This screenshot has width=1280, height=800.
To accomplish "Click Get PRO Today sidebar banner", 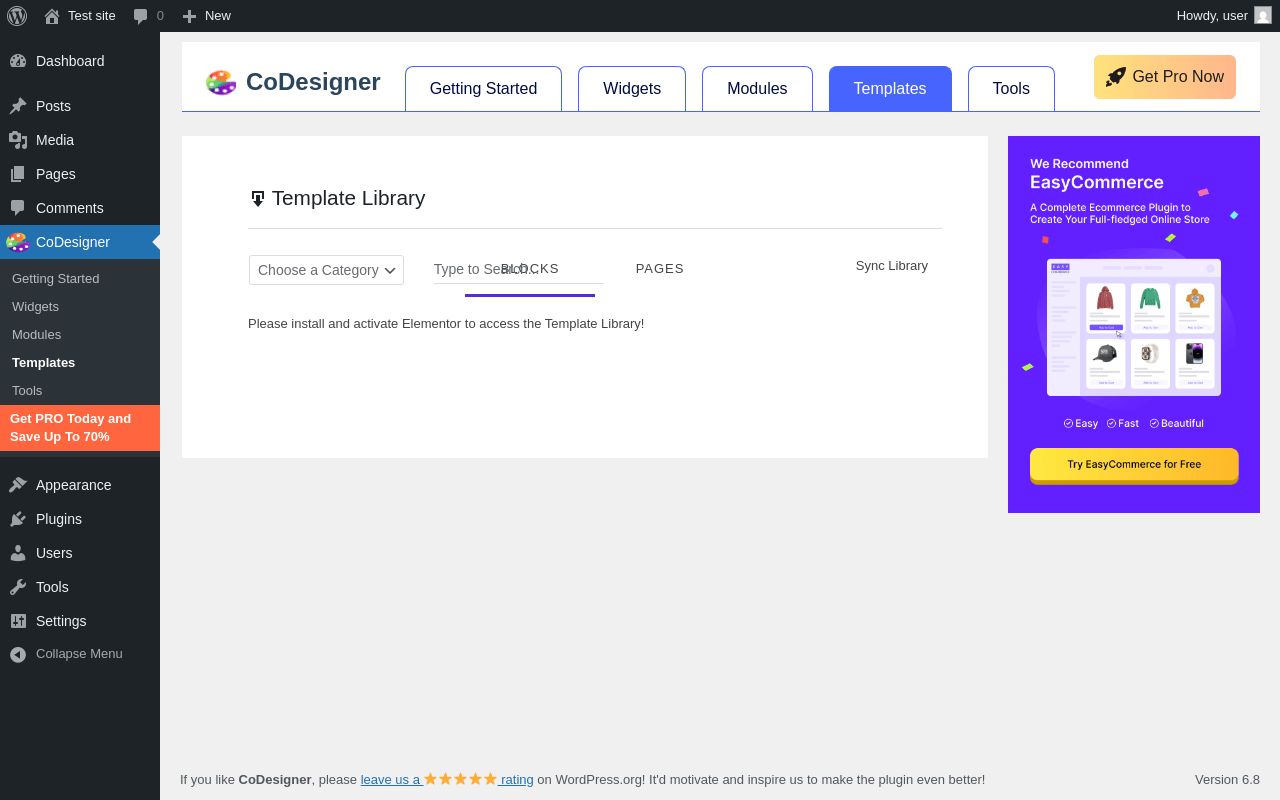I will pos(80,428).
